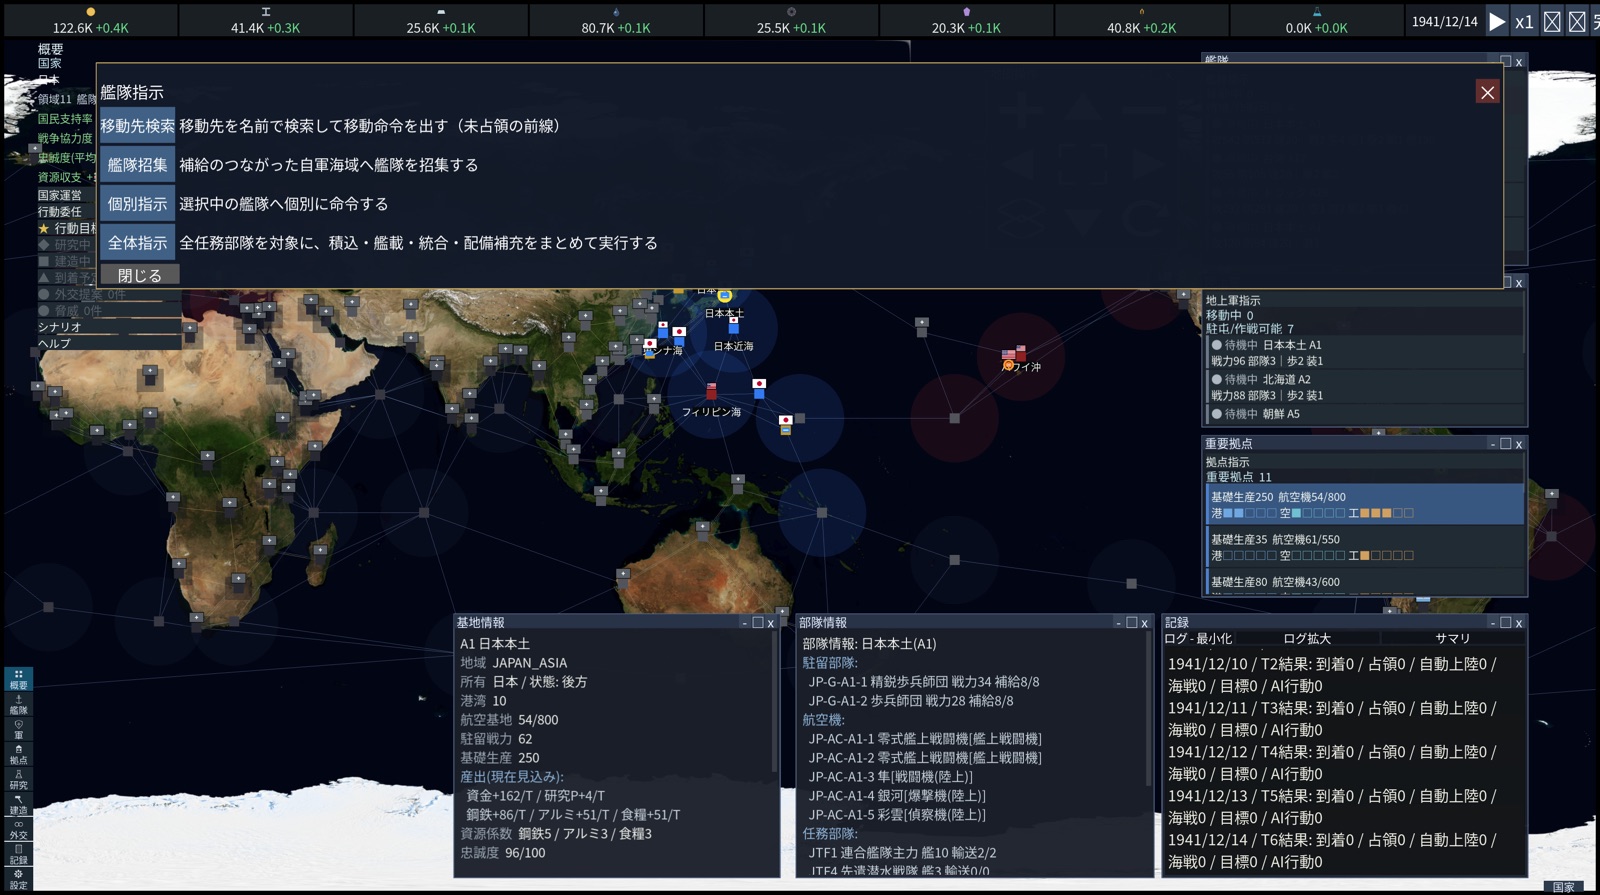Select the サマリ tab in 記録 panel
This screenshot has height=895, width=1600.
[1452, 638]
